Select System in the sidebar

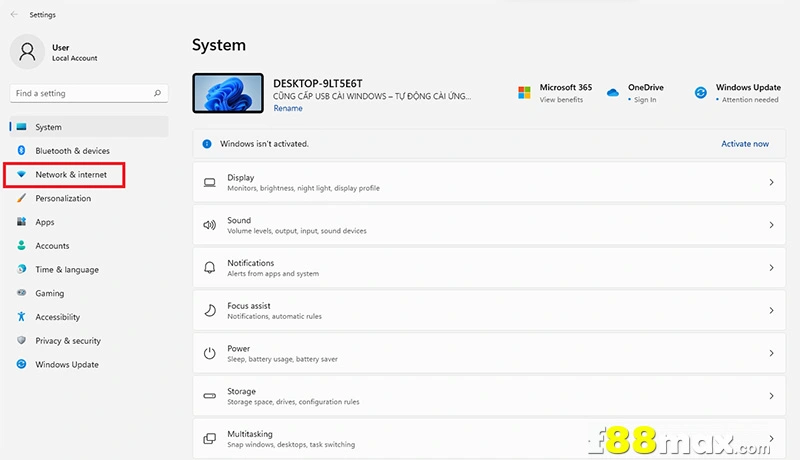pyautogui.click(x=89, y=126)
